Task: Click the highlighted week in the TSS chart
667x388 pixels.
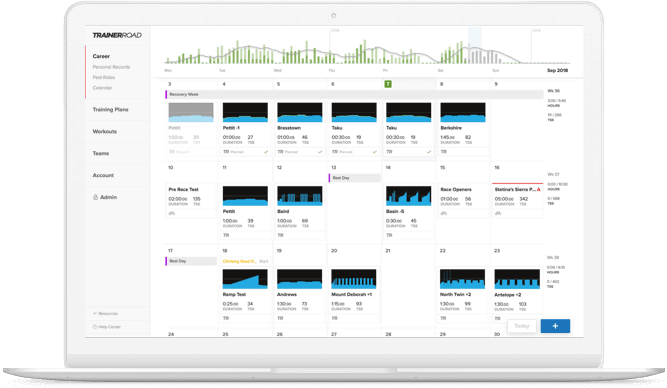Action: pos(475,46)
